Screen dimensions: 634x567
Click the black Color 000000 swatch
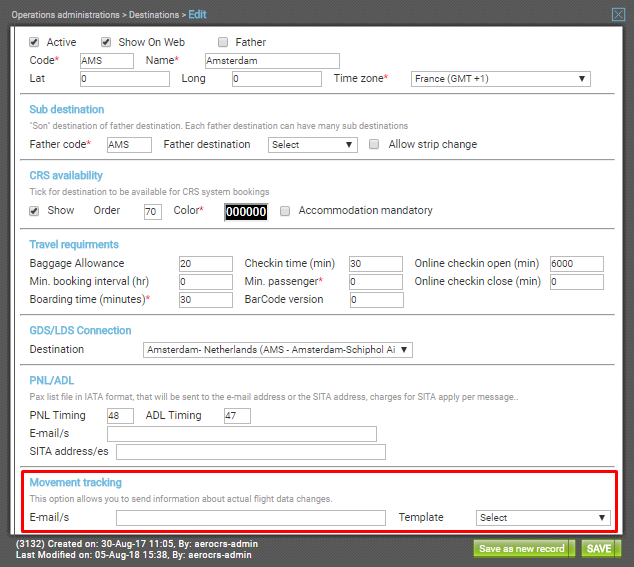[246, 212]
